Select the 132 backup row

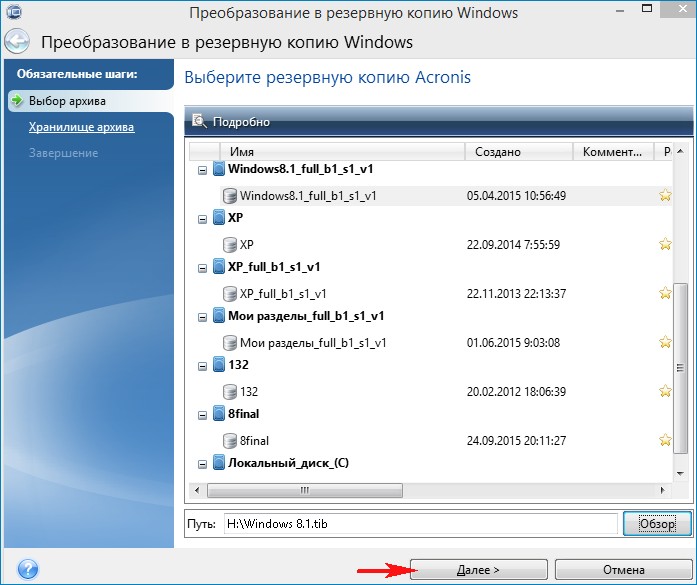coord(446,392)
